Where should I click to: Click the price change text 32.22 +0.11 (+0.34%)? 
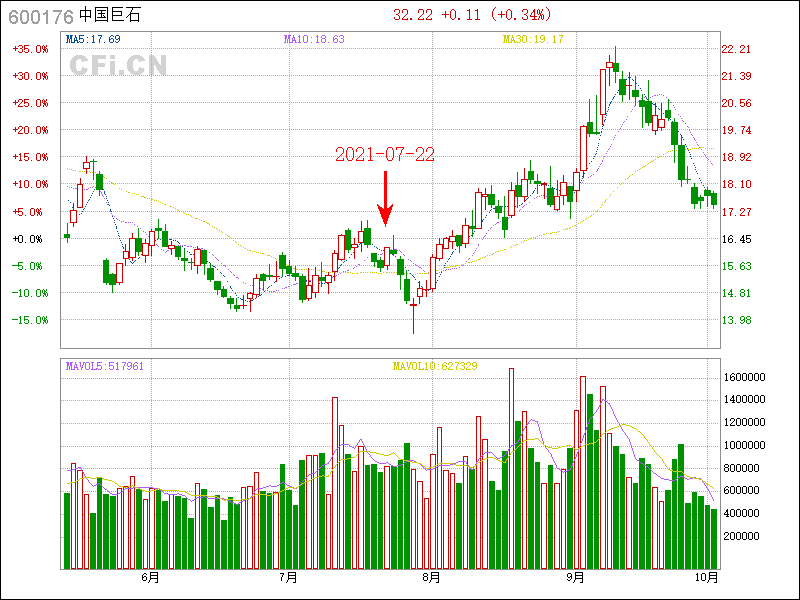472,15
